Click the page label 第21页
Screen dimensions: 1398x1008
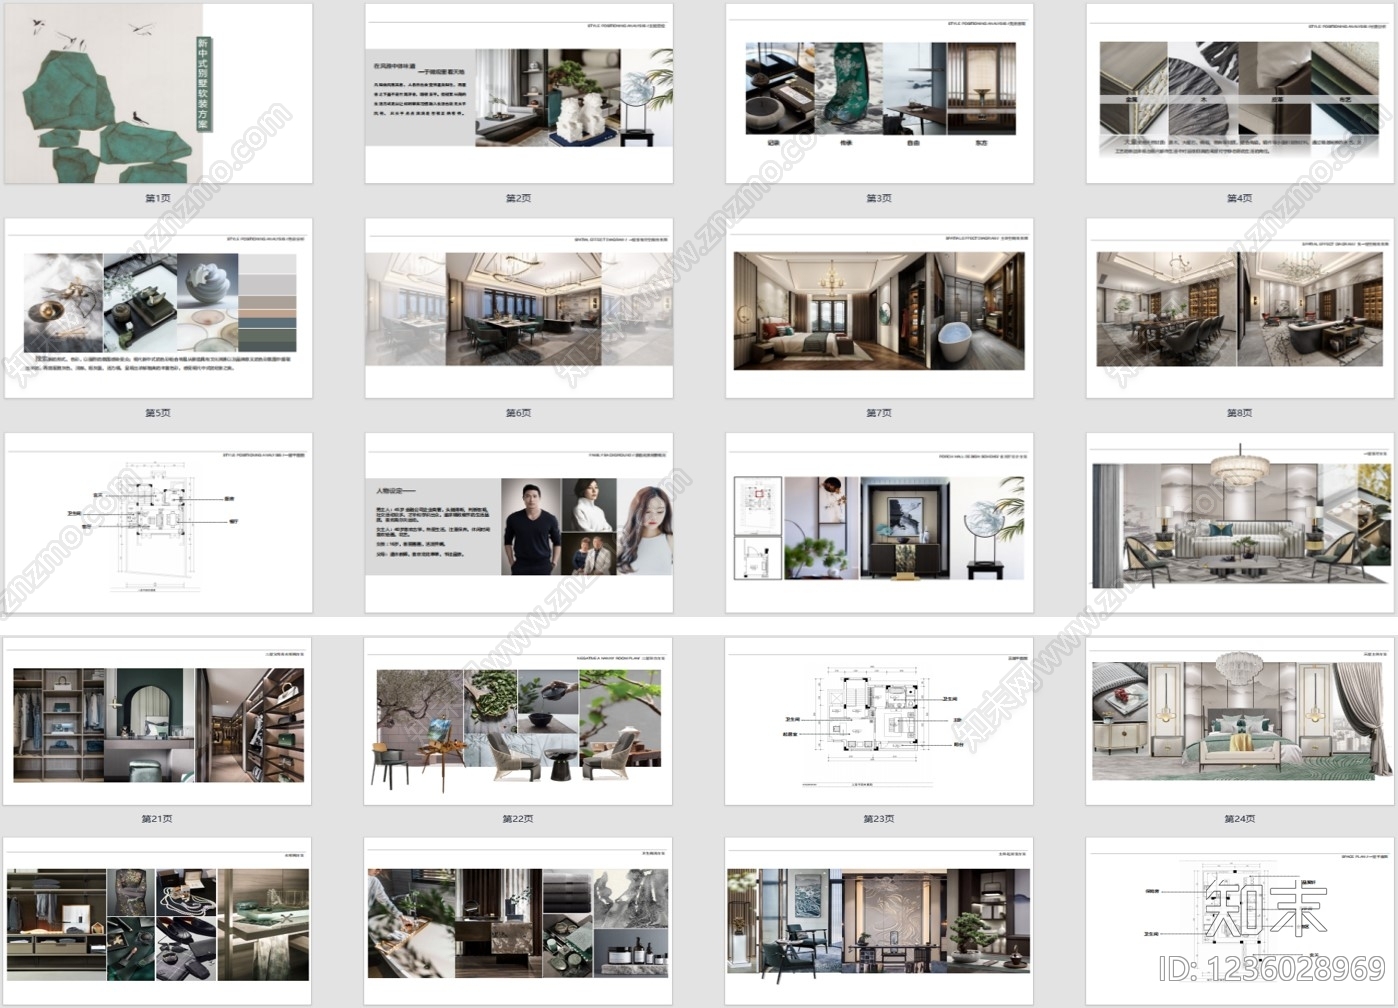pos(157,818)
